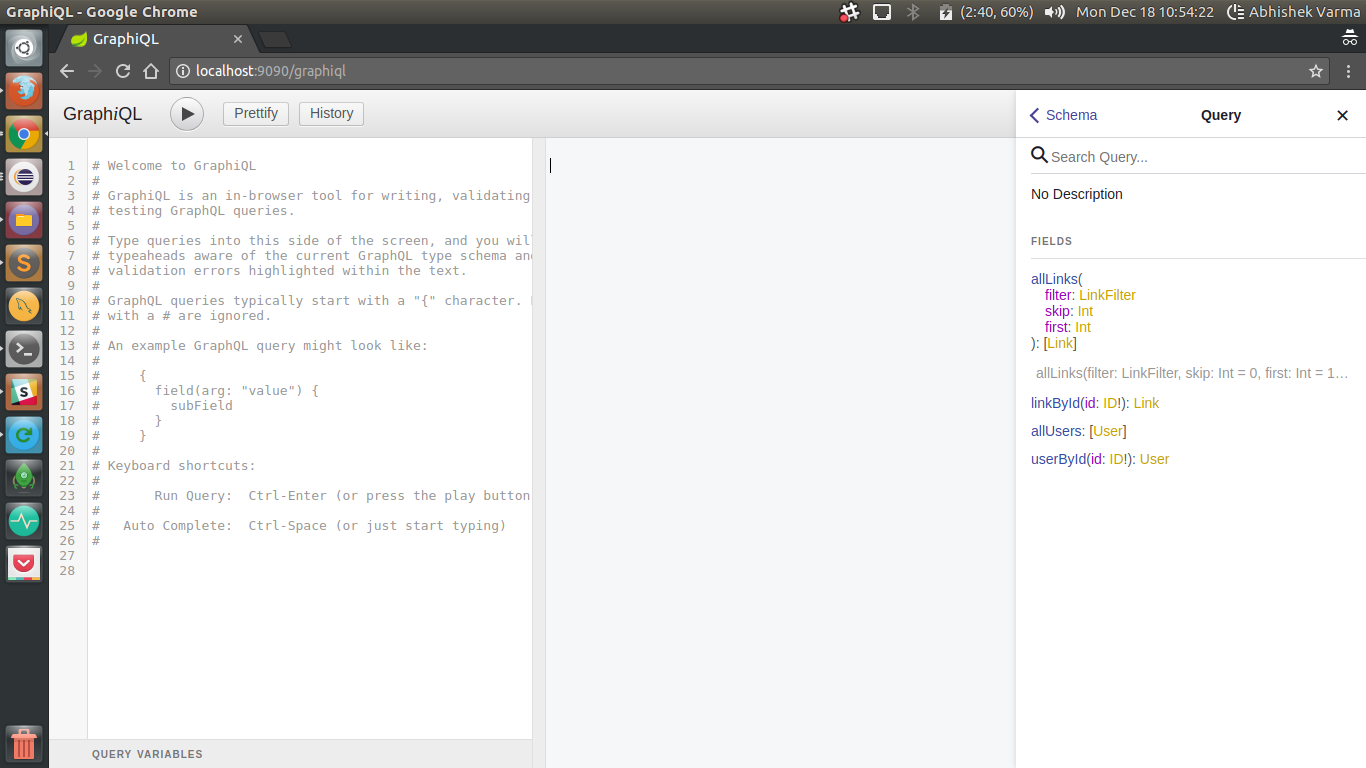Close the Query documentation panel

pos(1343,115)
